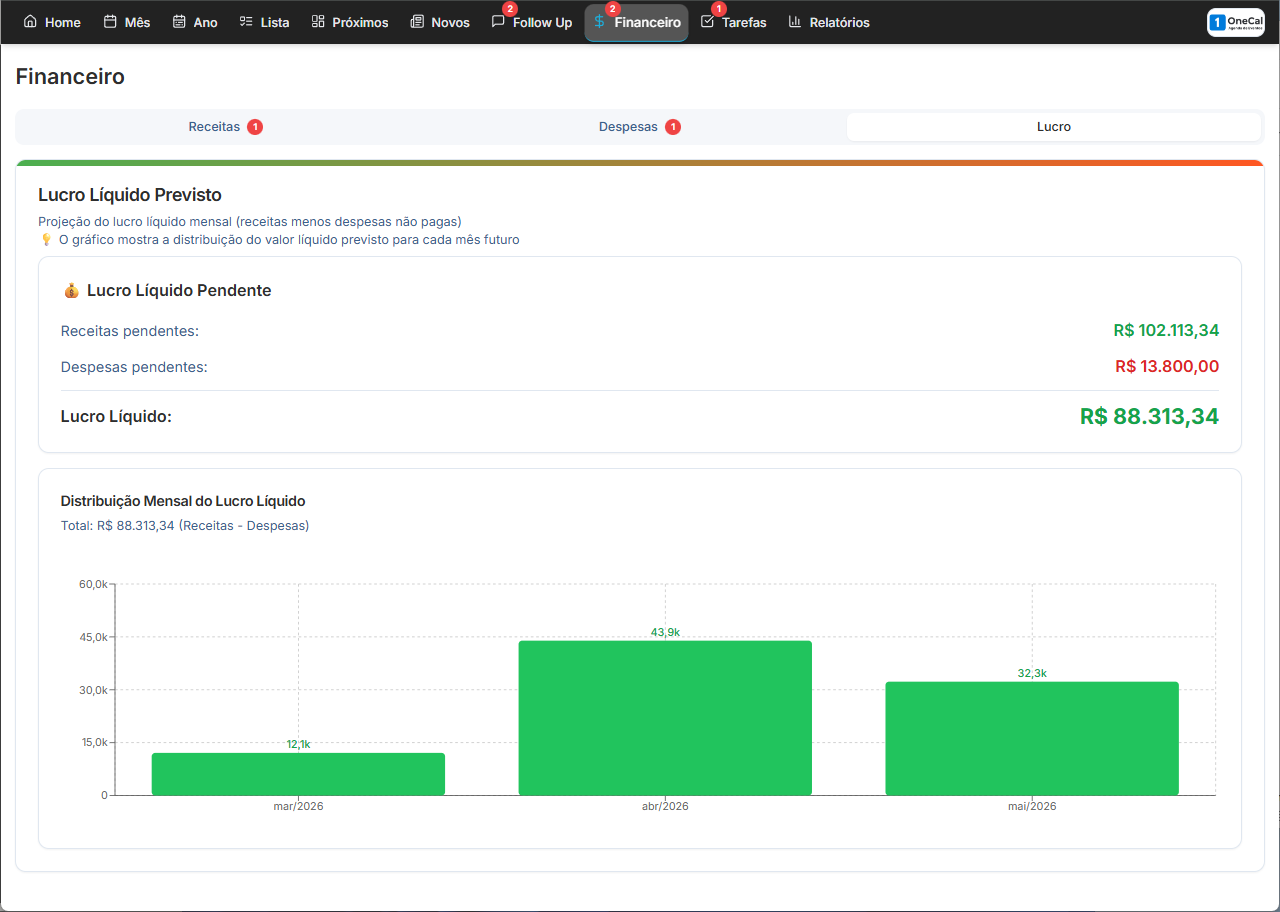Screen dimensions: 1280x912
Task: Click the OneCal logo
Action: pos(1236,22)
